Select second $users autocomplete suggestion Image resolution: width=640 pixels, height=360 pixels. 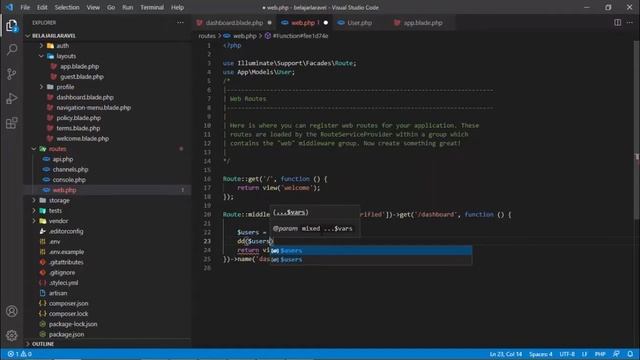tap(371, 260)
